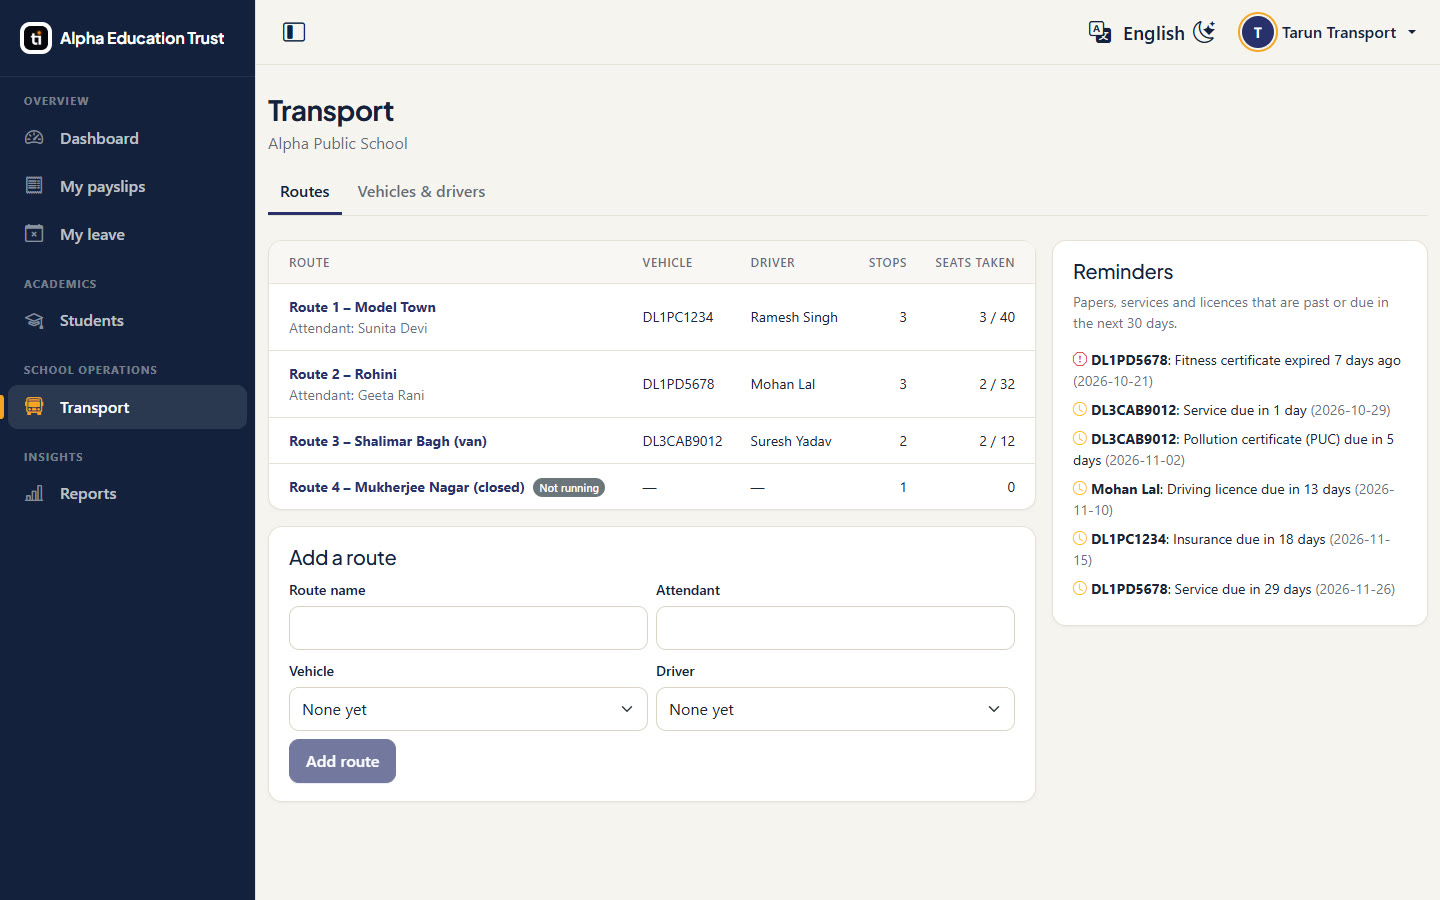
Task: Open Route 2 – Rohini
Action: (x=343, y=374)
